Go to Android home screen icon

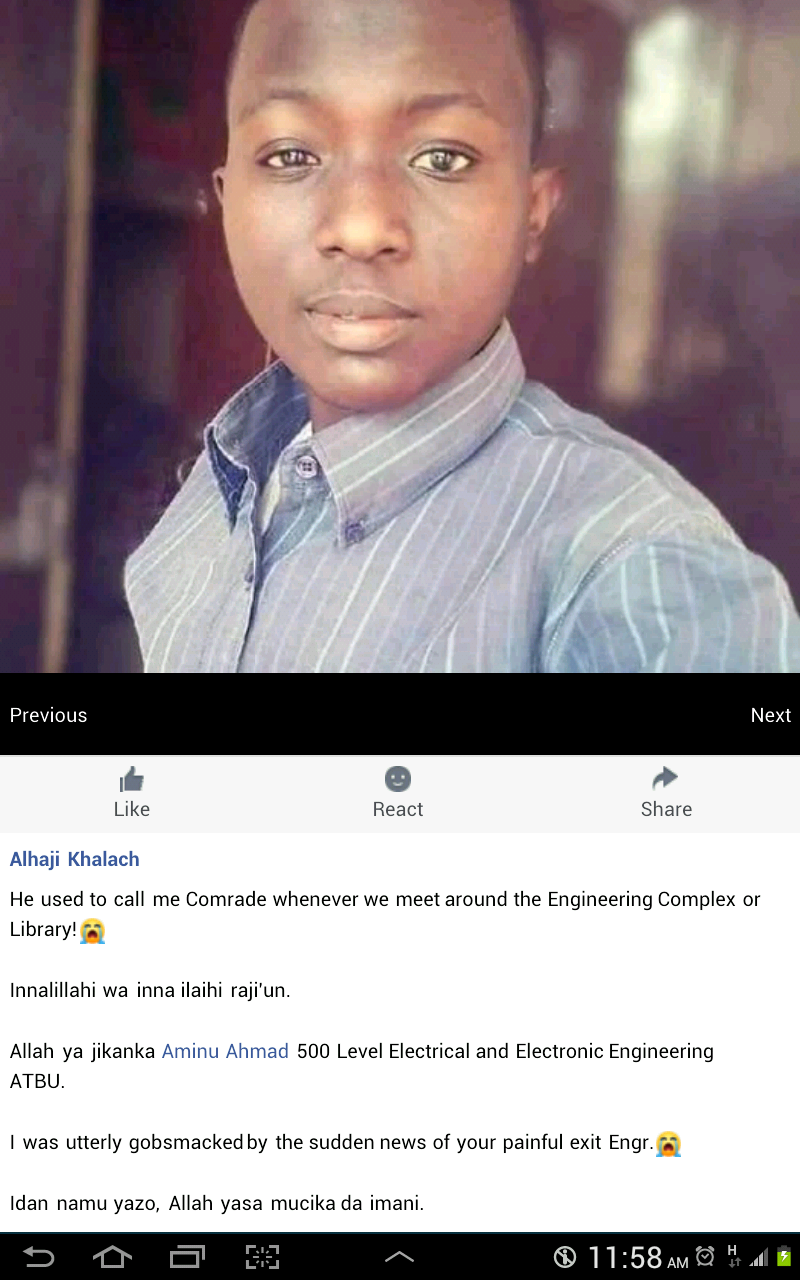[112, 1256]
